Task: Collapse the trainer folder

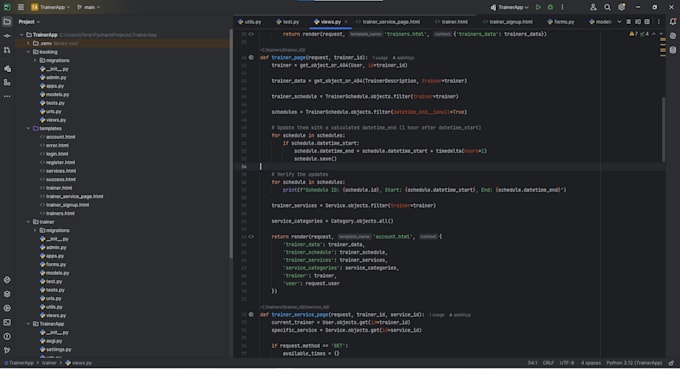Action: tap(28, 222)
